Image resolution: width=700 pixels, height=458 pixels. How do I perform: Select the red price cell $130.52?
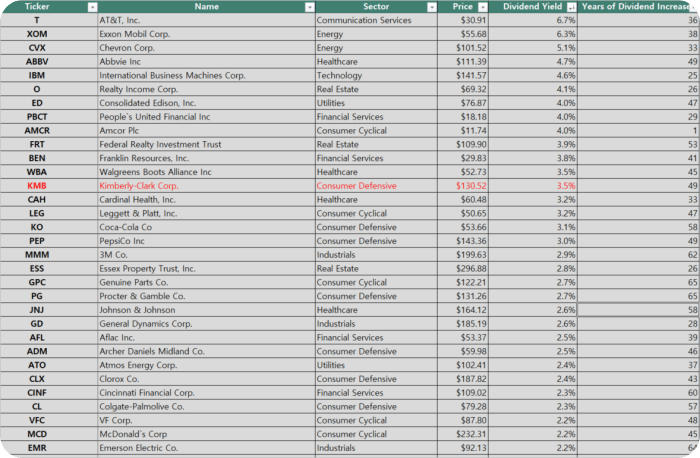tap(463, 186)
